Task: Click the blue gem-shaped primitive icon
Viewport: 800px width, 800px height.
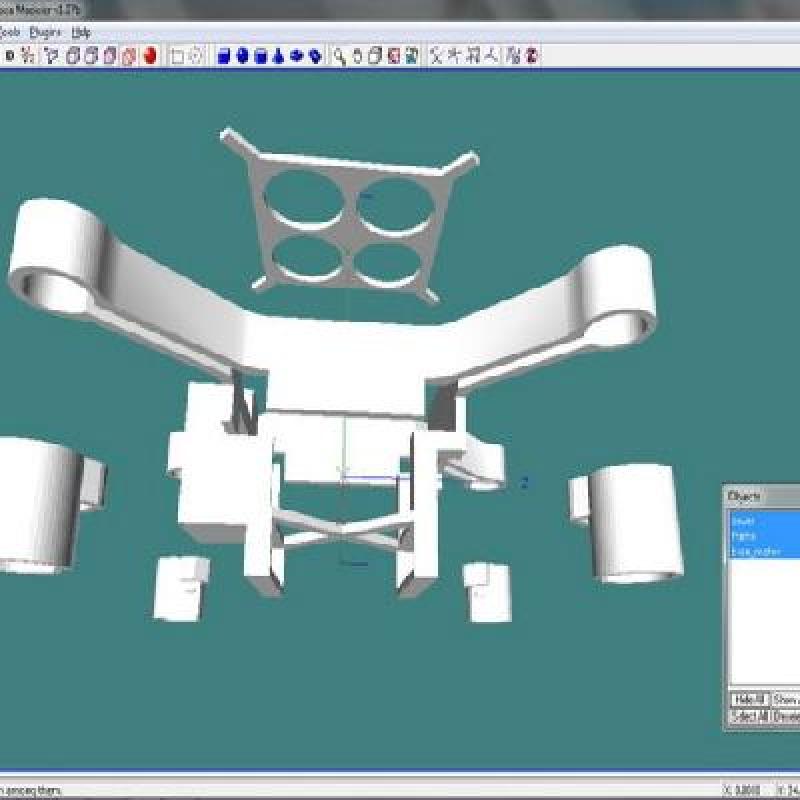Action: click(315, 56)
